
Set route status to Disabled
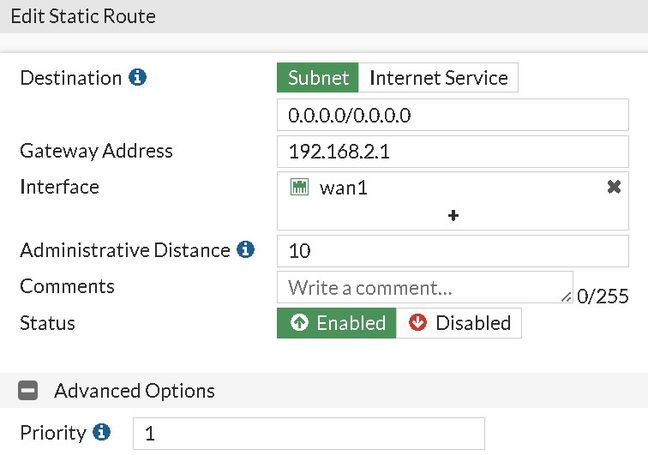(459, 323)
